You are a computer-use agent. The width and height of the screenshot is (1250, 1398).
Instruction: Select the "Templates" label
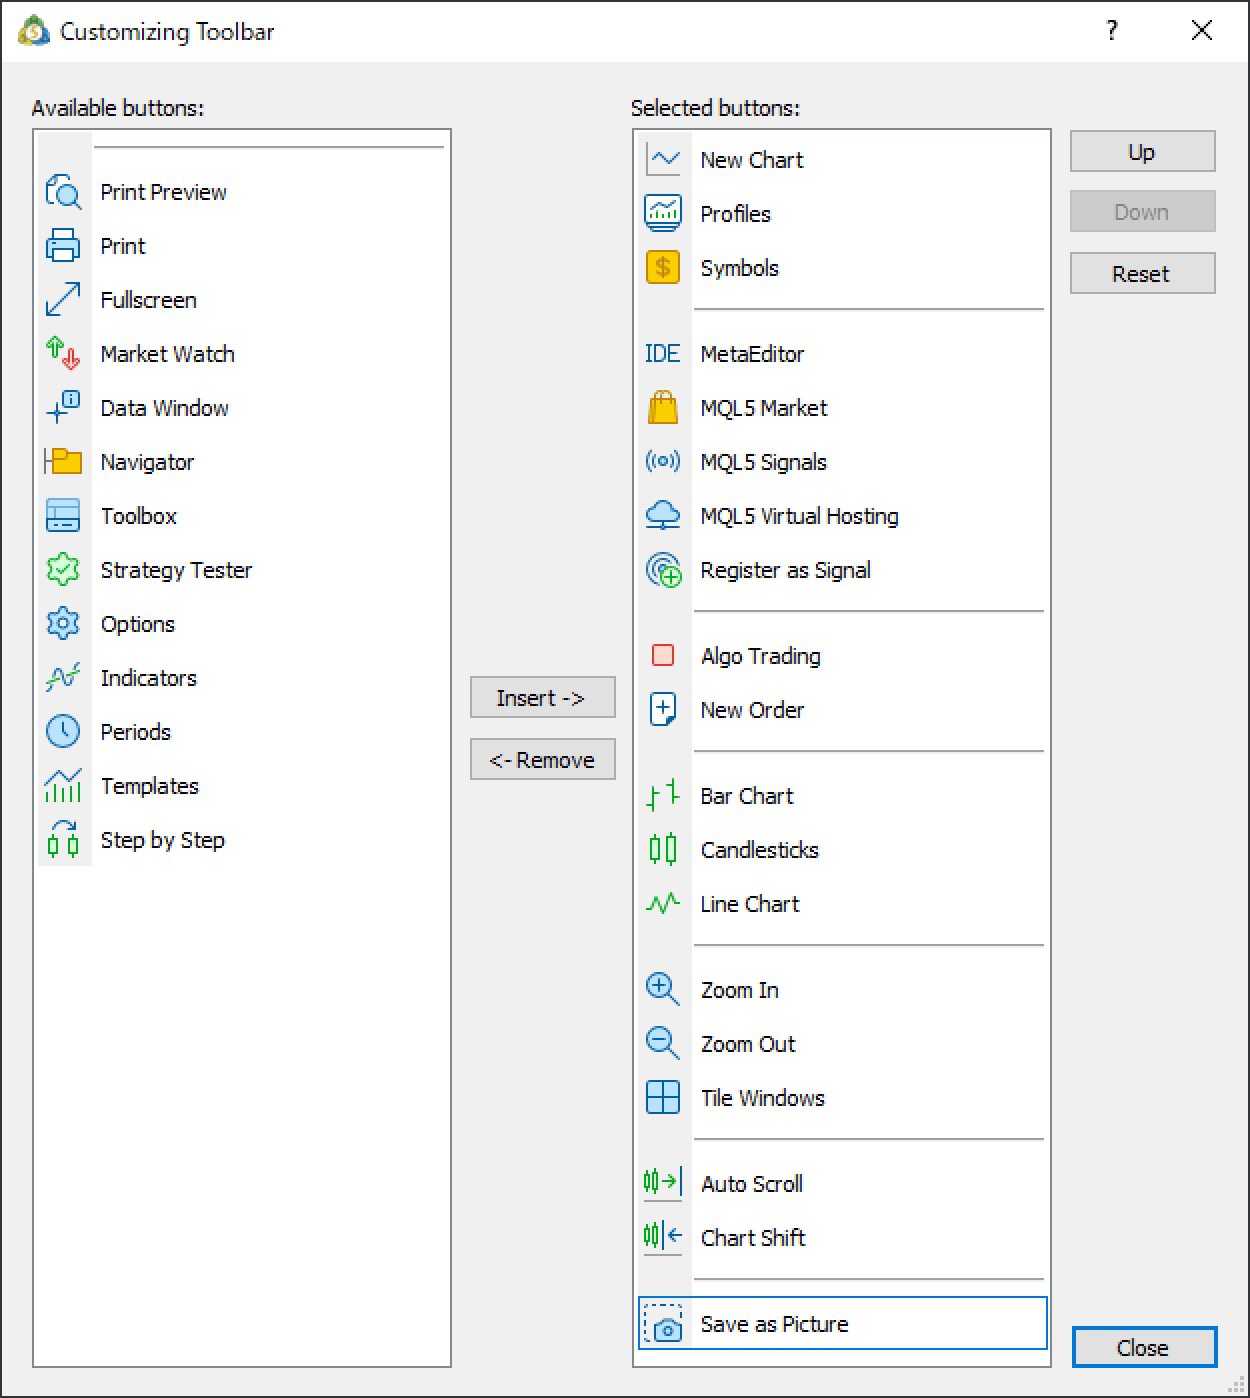[150, 786]
